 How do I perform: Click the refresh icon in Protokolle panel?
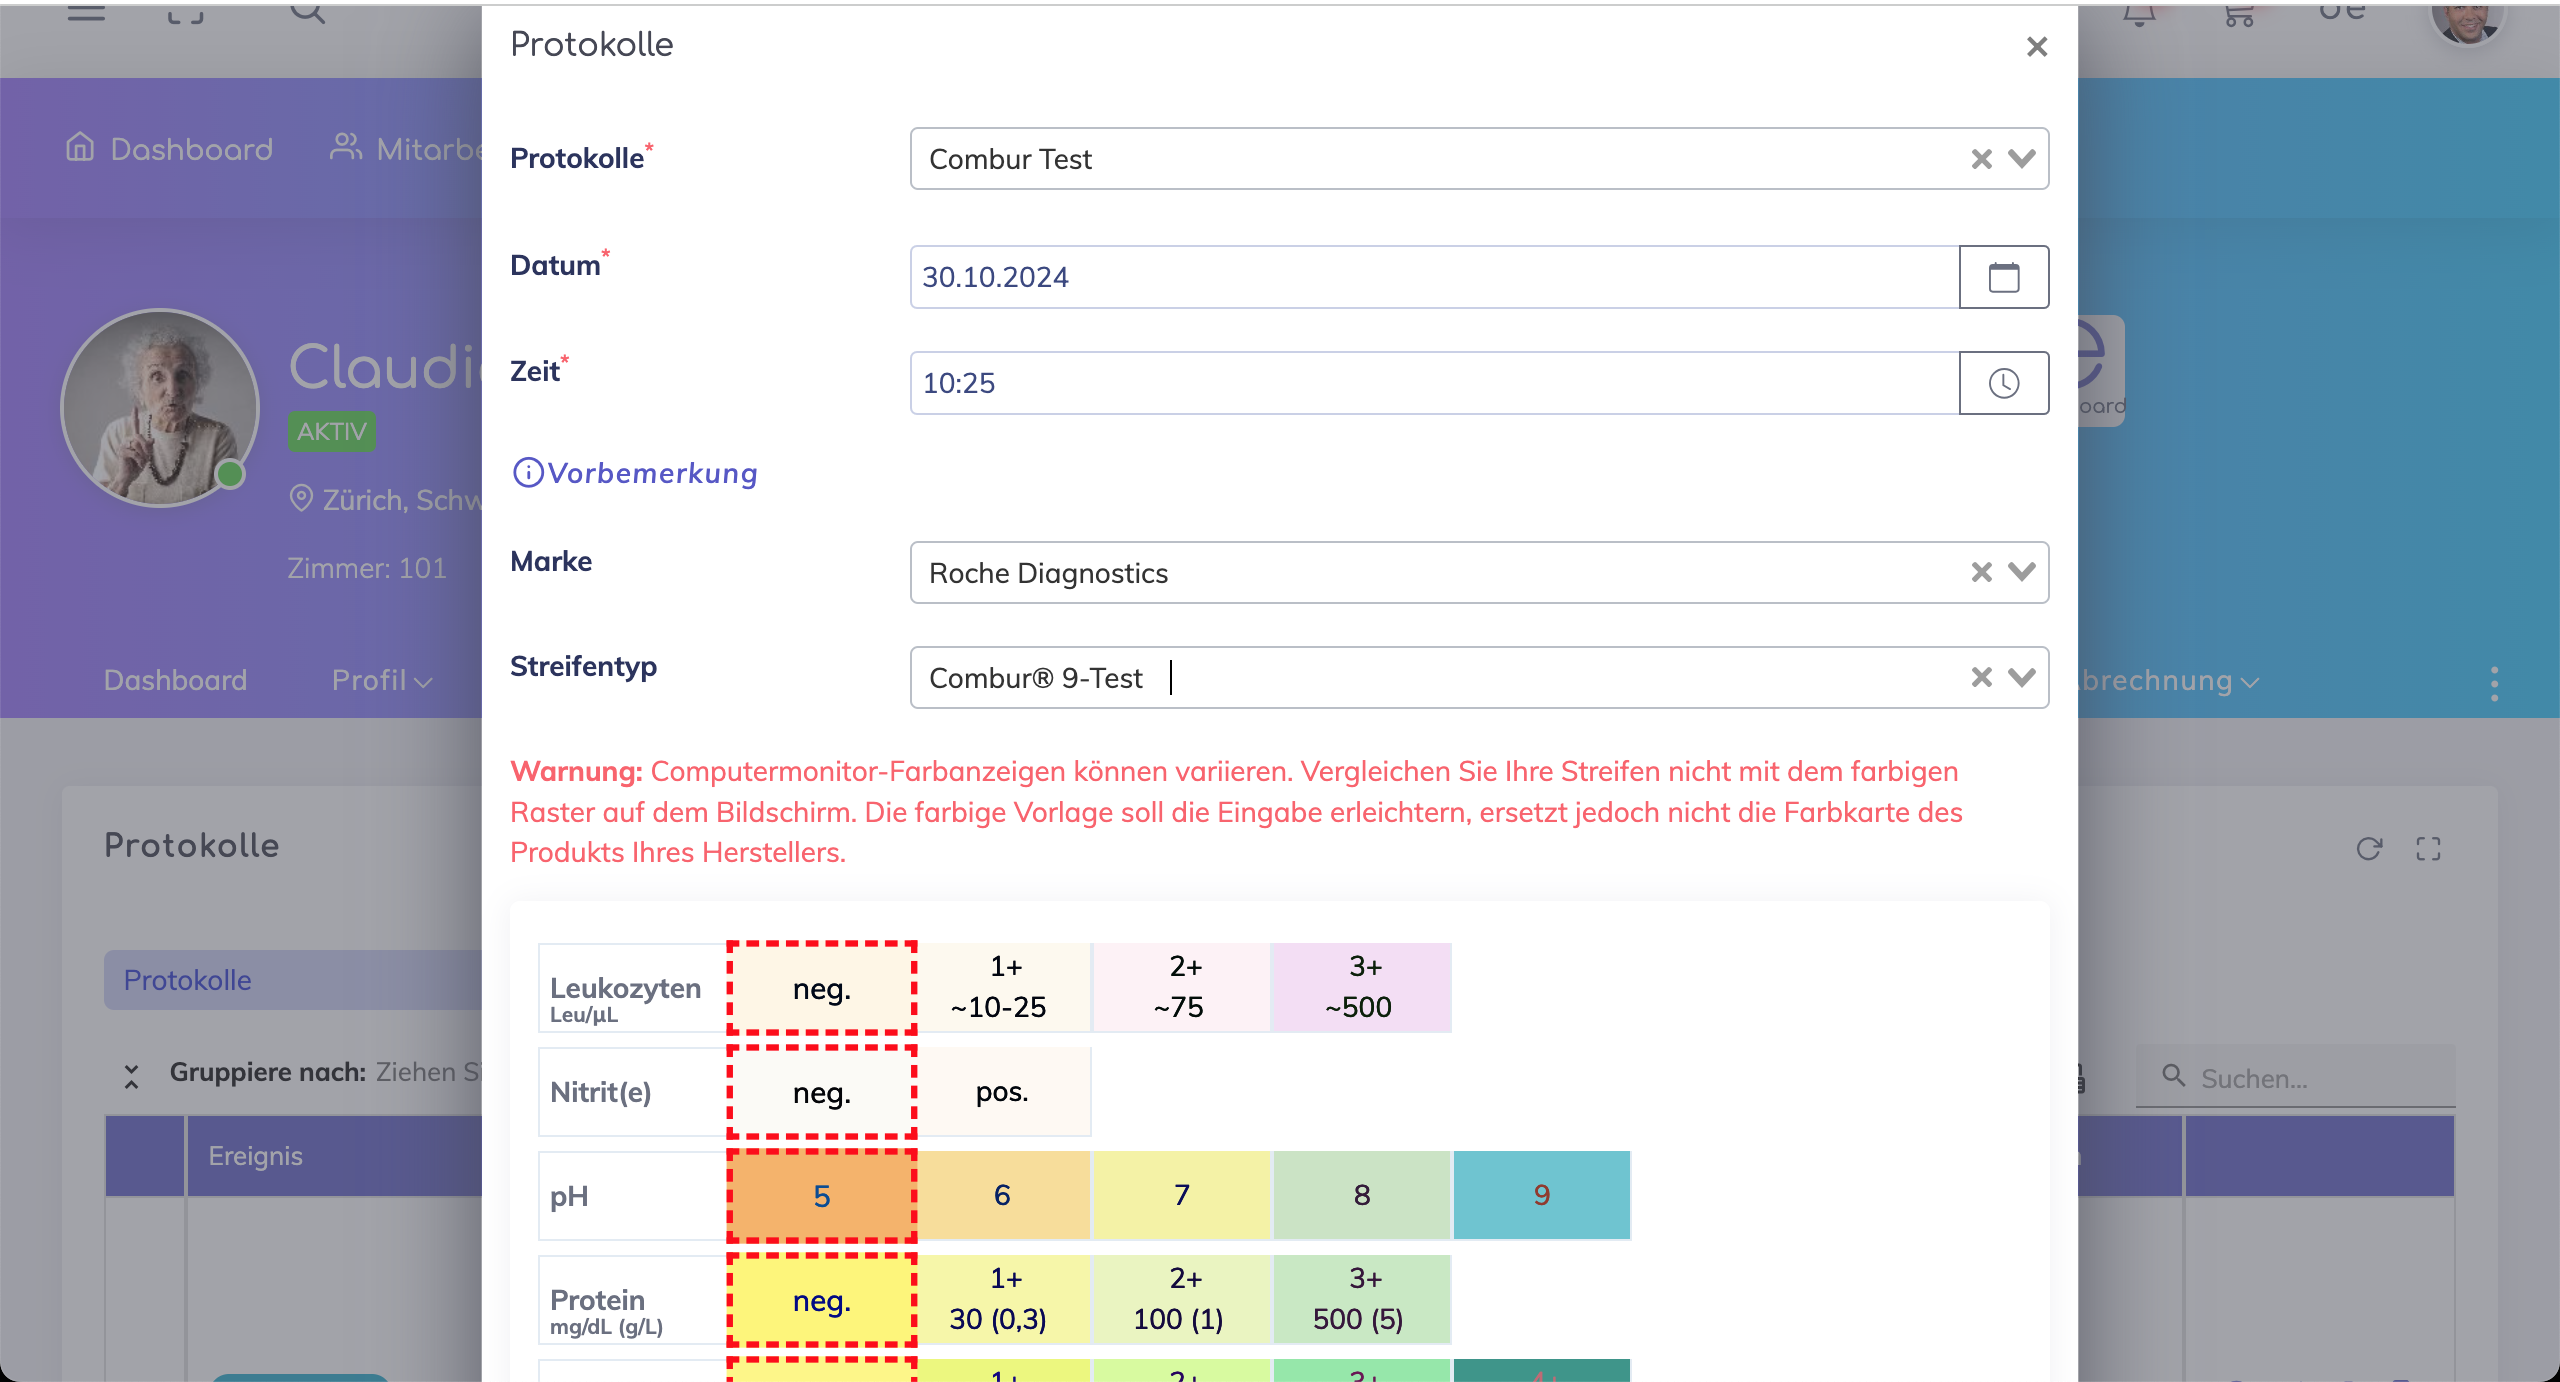tap(2369, 849)
